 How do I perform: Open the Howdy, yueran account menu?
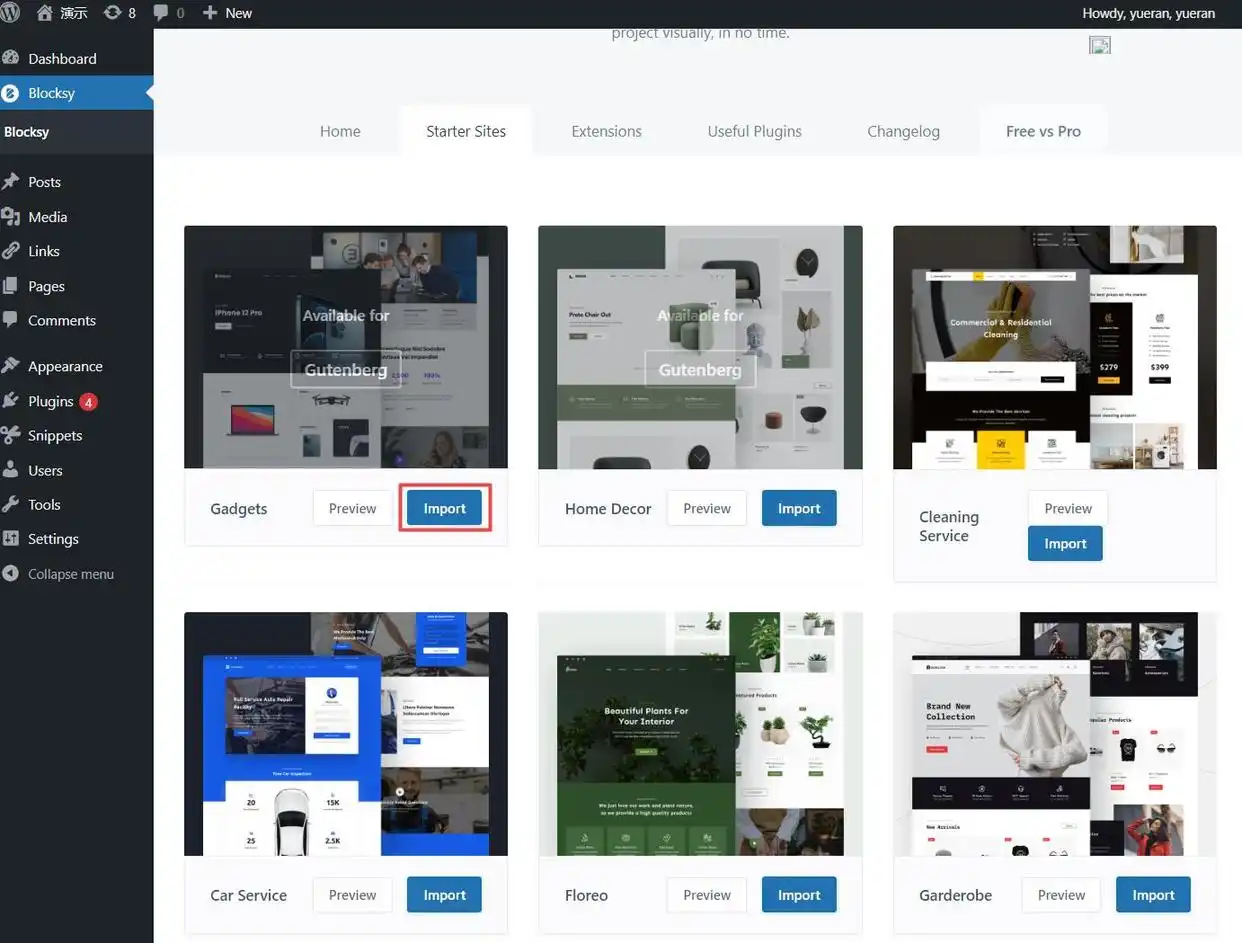coord(1148,13)
